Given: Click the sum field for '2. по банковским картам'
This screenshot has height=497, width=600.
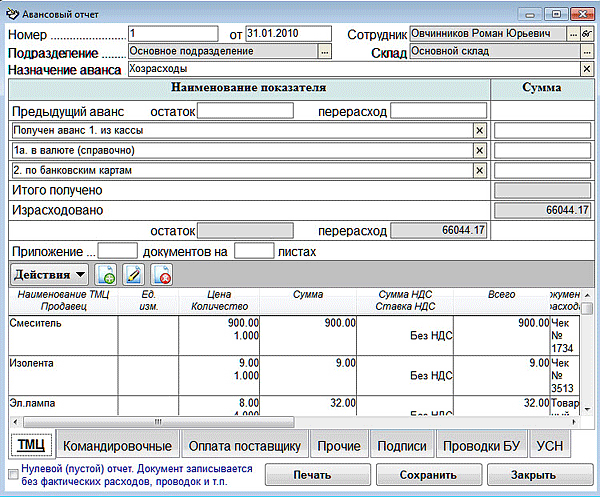Looking at the screenshot, I should [542, 170].
